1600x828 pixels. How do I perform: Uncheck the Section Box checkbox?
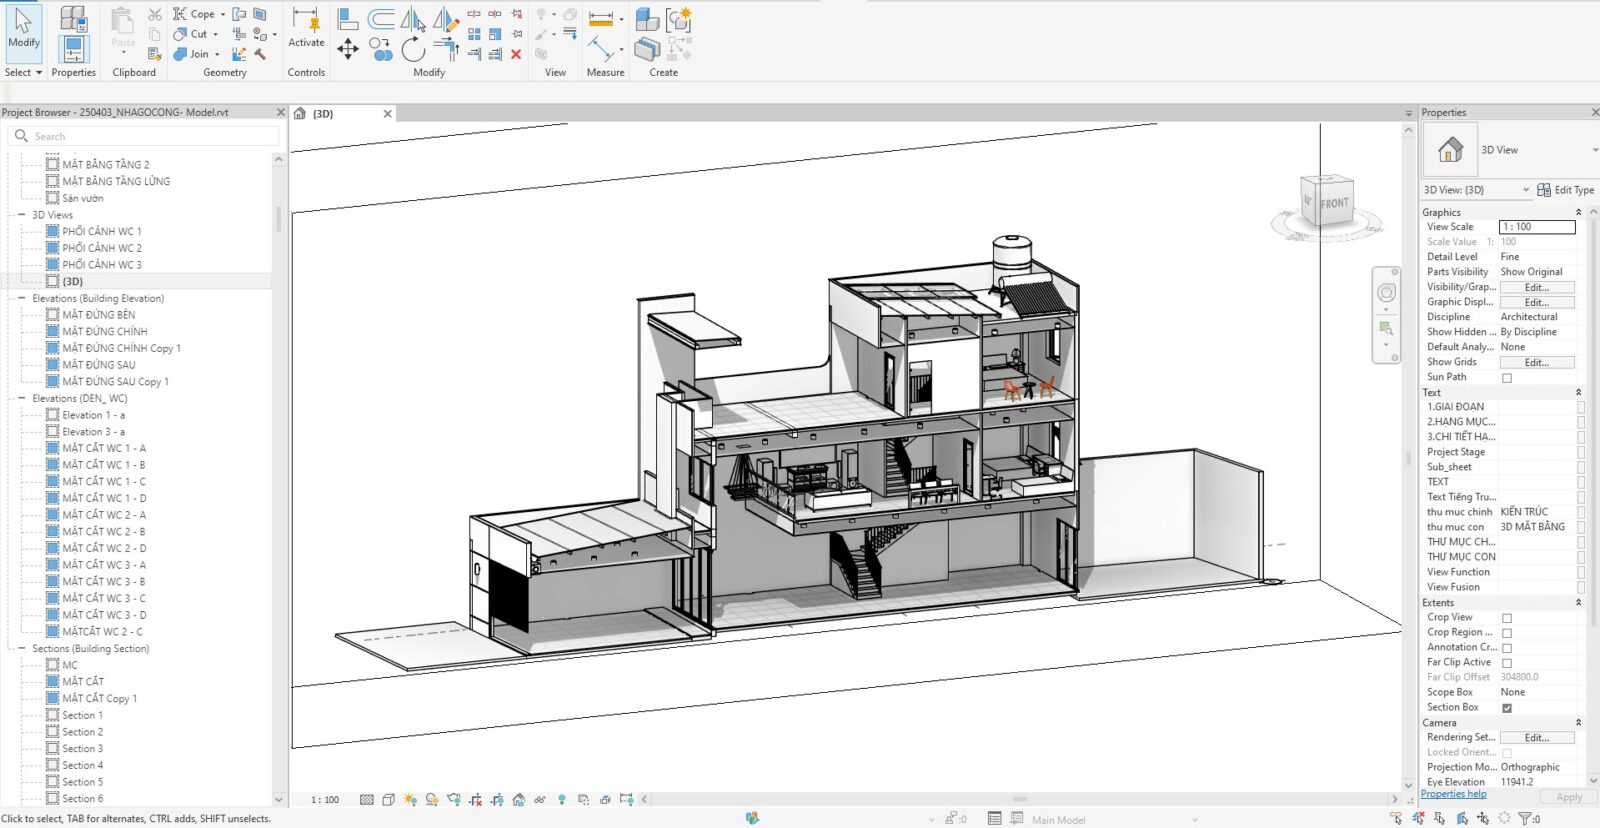[x=1507, y=708]
